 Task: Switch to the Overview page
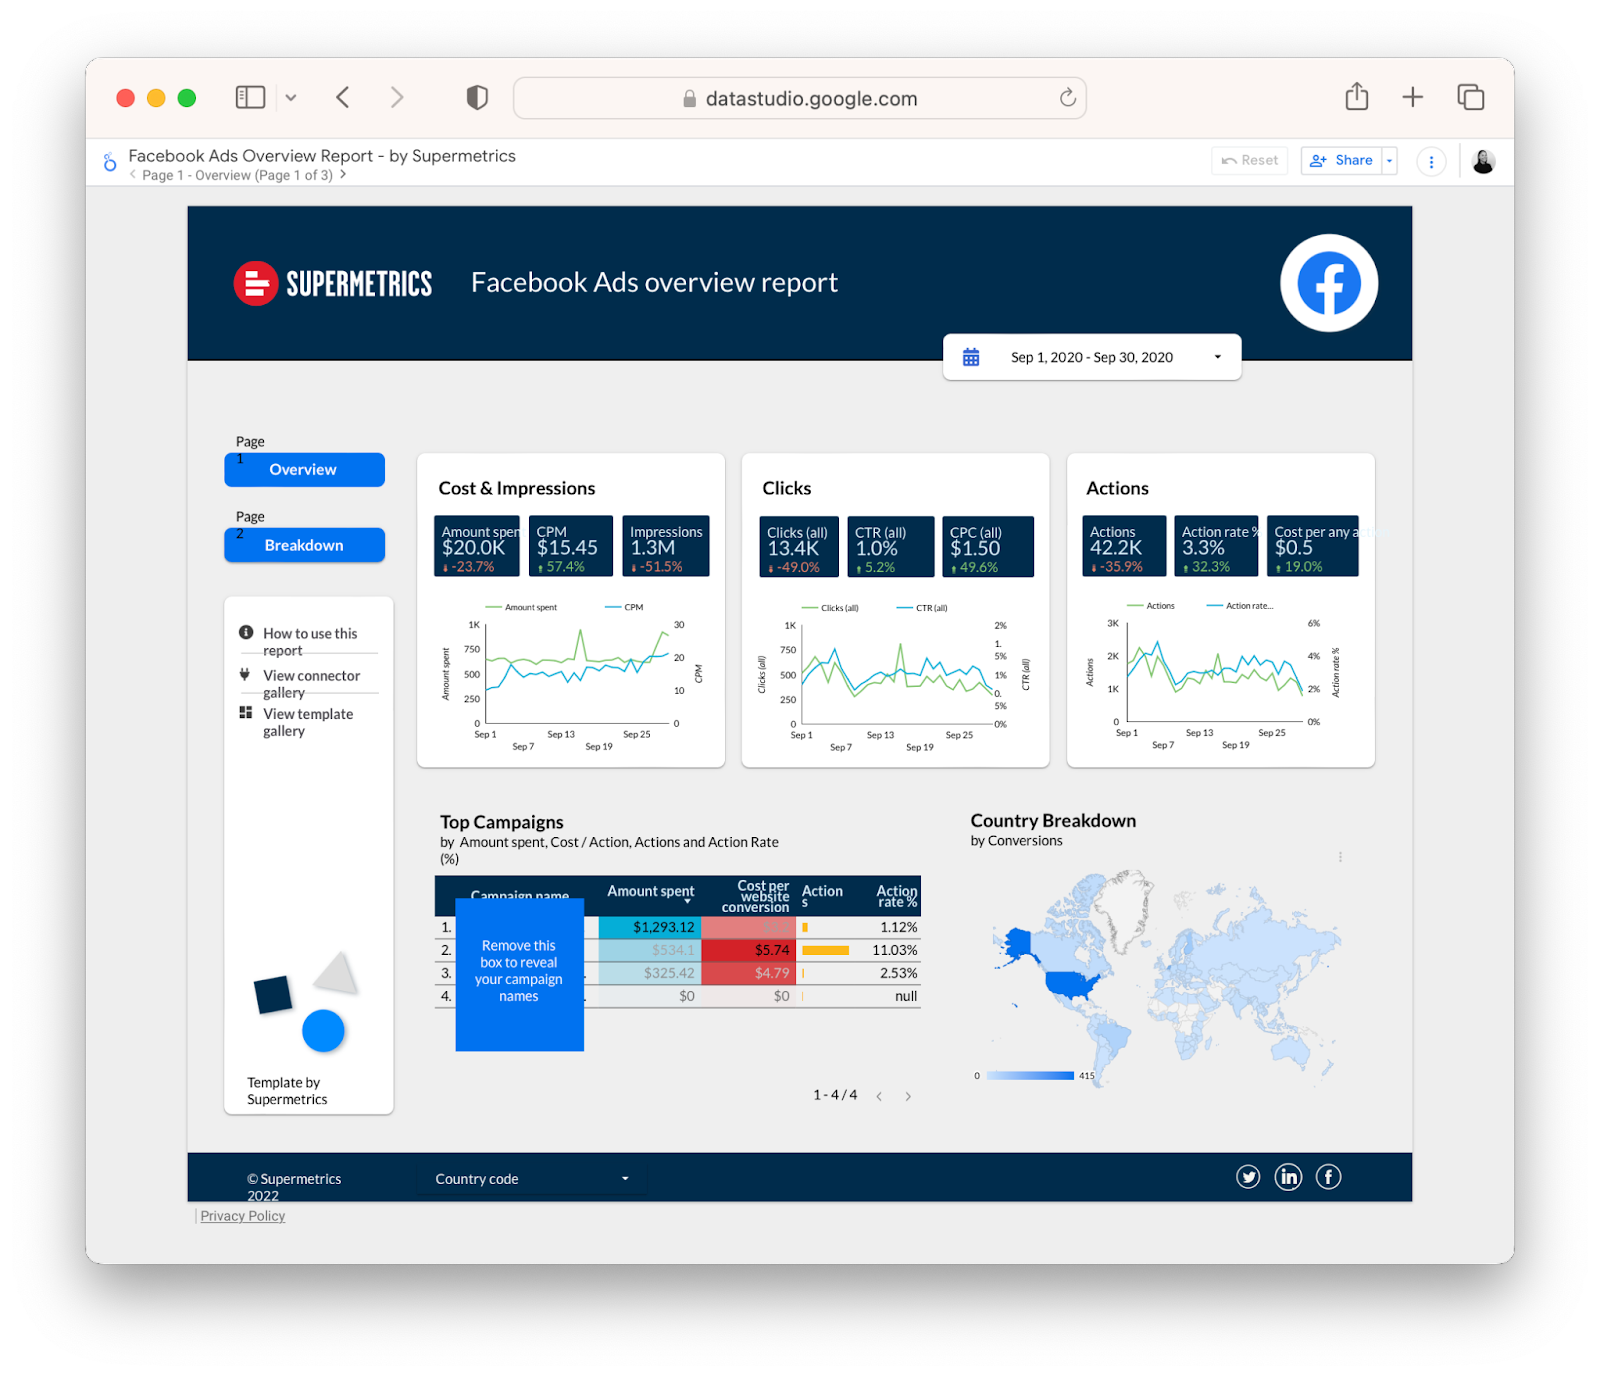click(x=304, y=470)
